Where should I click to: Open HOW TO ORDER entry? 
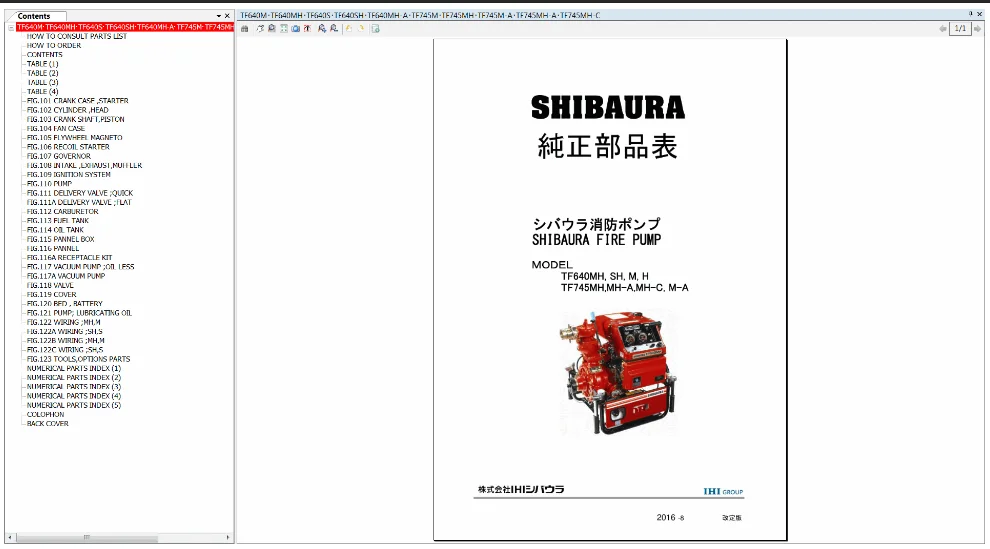(x=54, y=45)
